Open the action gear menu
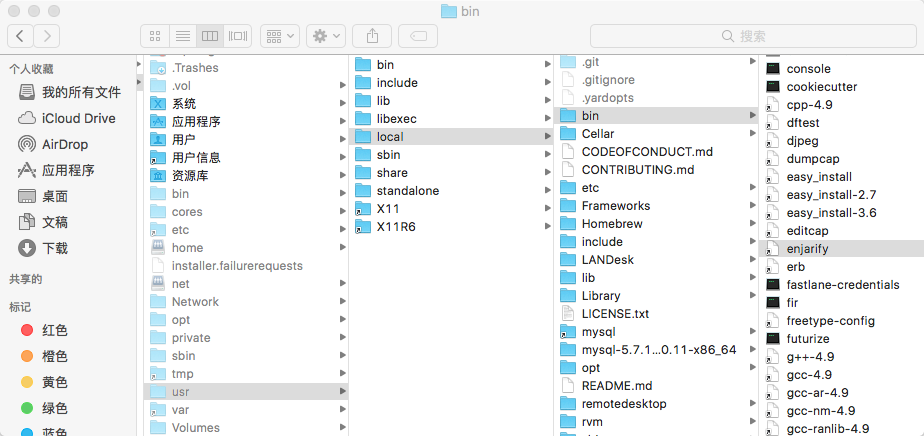 coord(326,36)
